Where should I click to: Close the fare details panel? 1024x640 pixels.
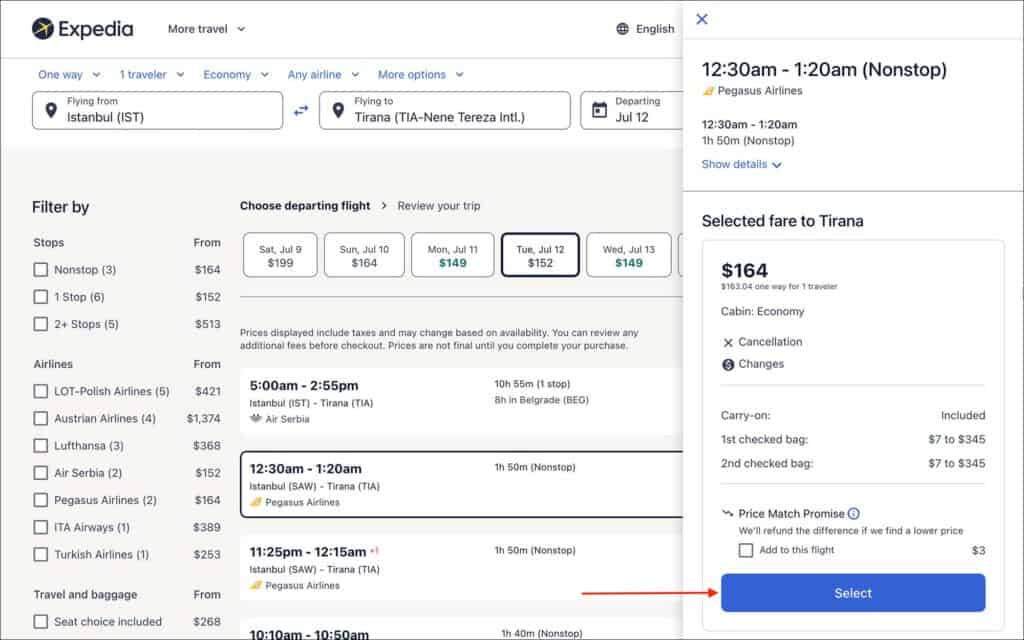[x=702, y=19]
